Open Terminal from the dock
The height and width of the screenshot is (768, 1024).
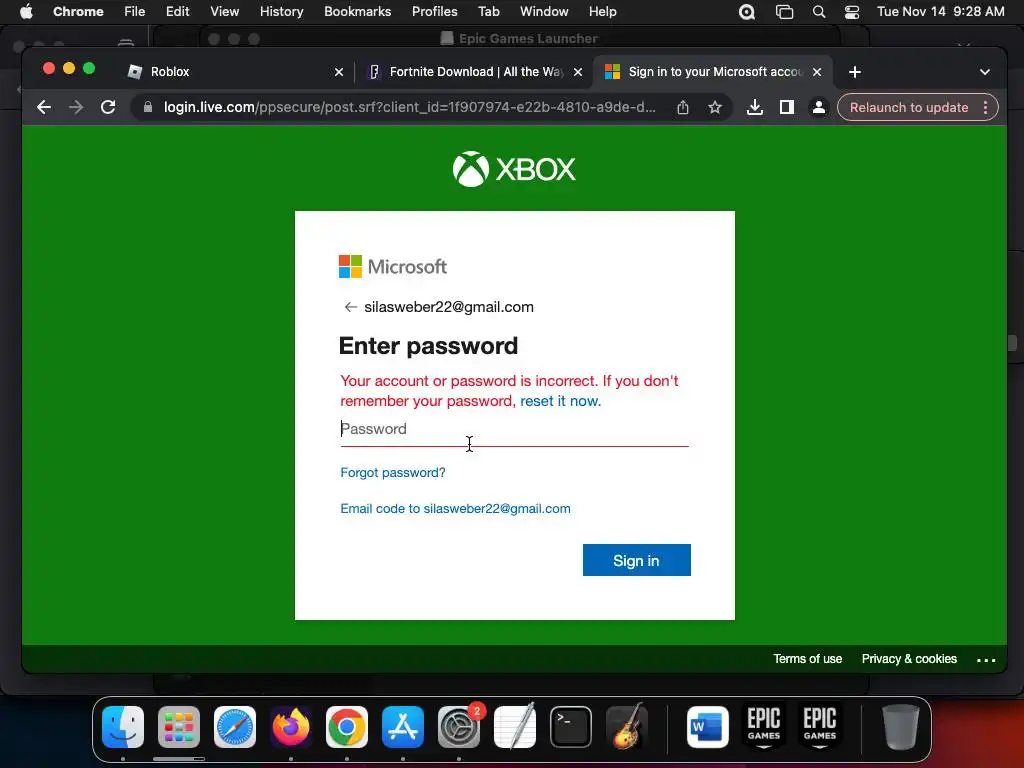(571, 727)
